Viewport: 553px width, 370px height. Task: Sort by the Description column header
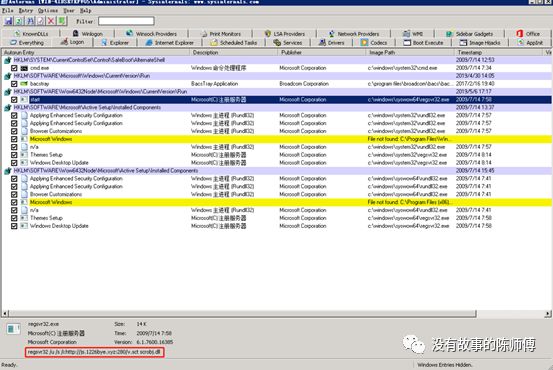pos(234,53)
